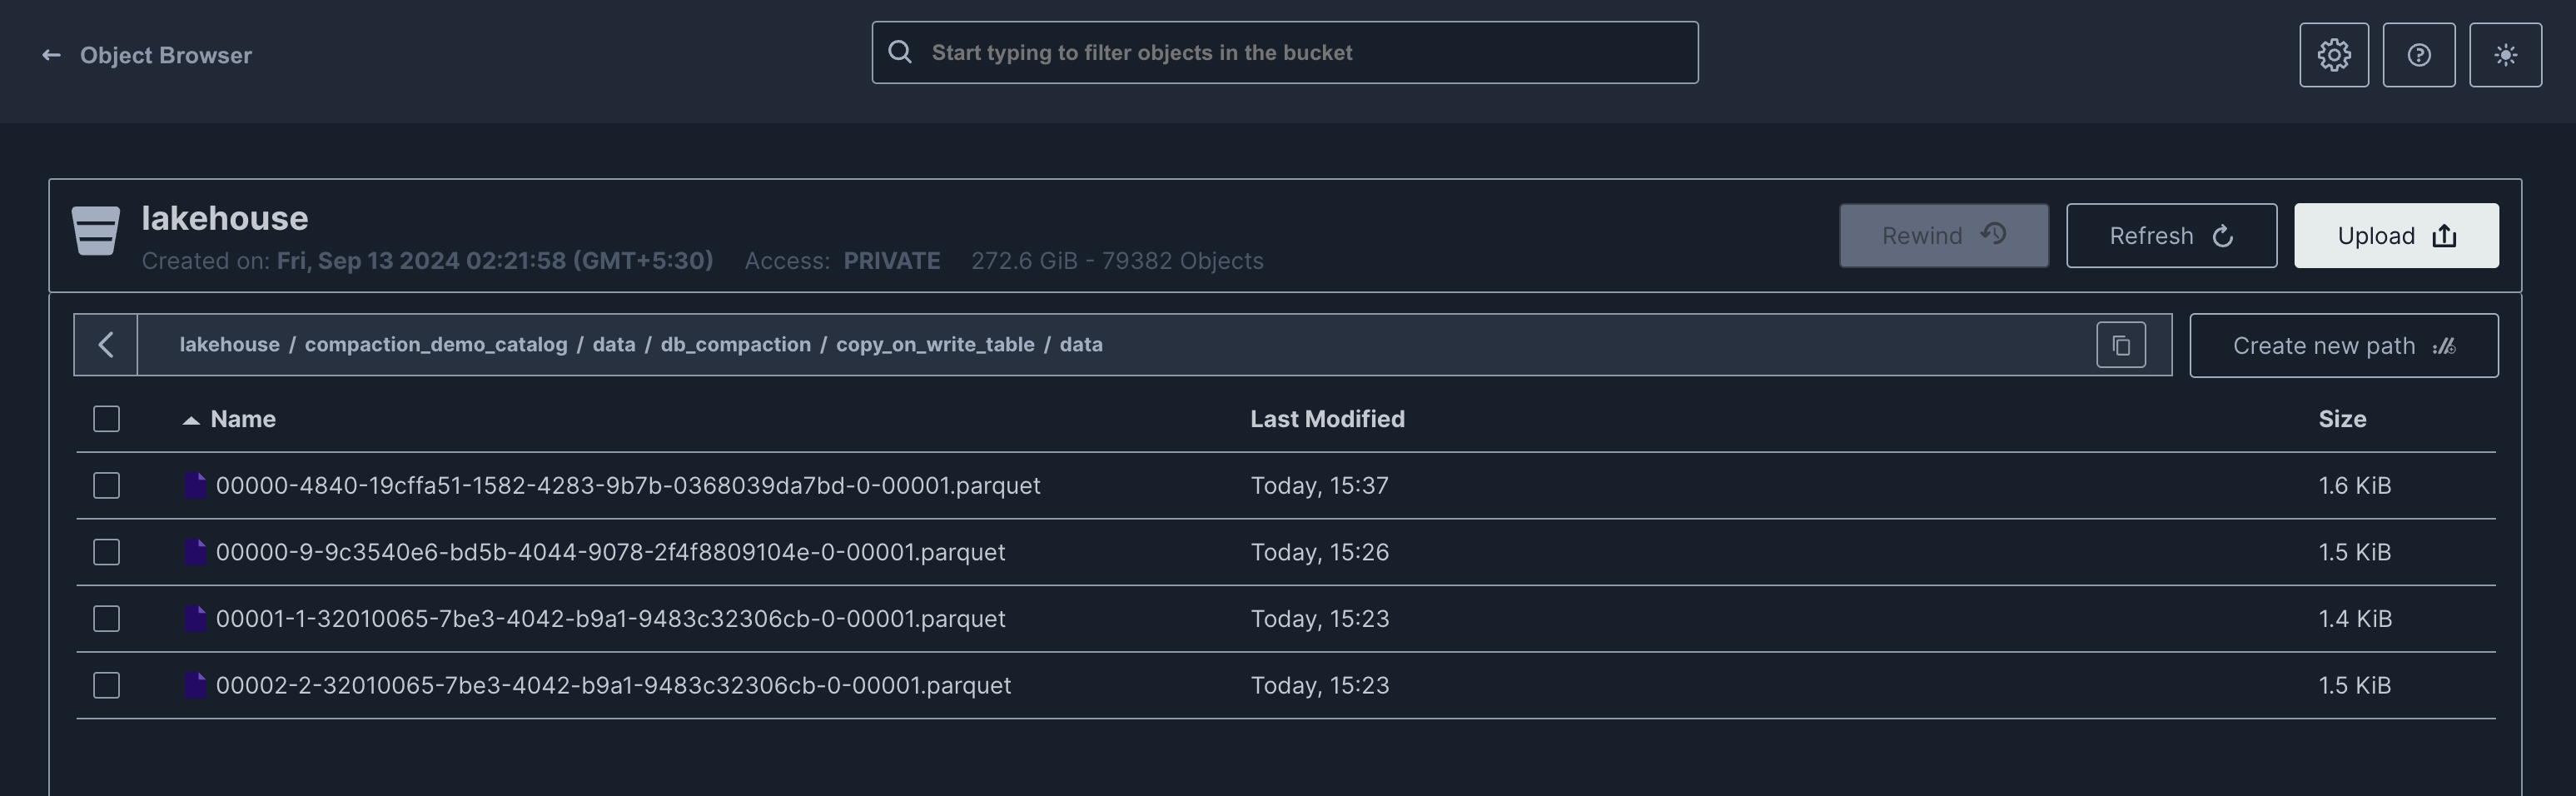Click the back arrow beside Object Browser
2576x796 pixels.
tap(51, 55)
